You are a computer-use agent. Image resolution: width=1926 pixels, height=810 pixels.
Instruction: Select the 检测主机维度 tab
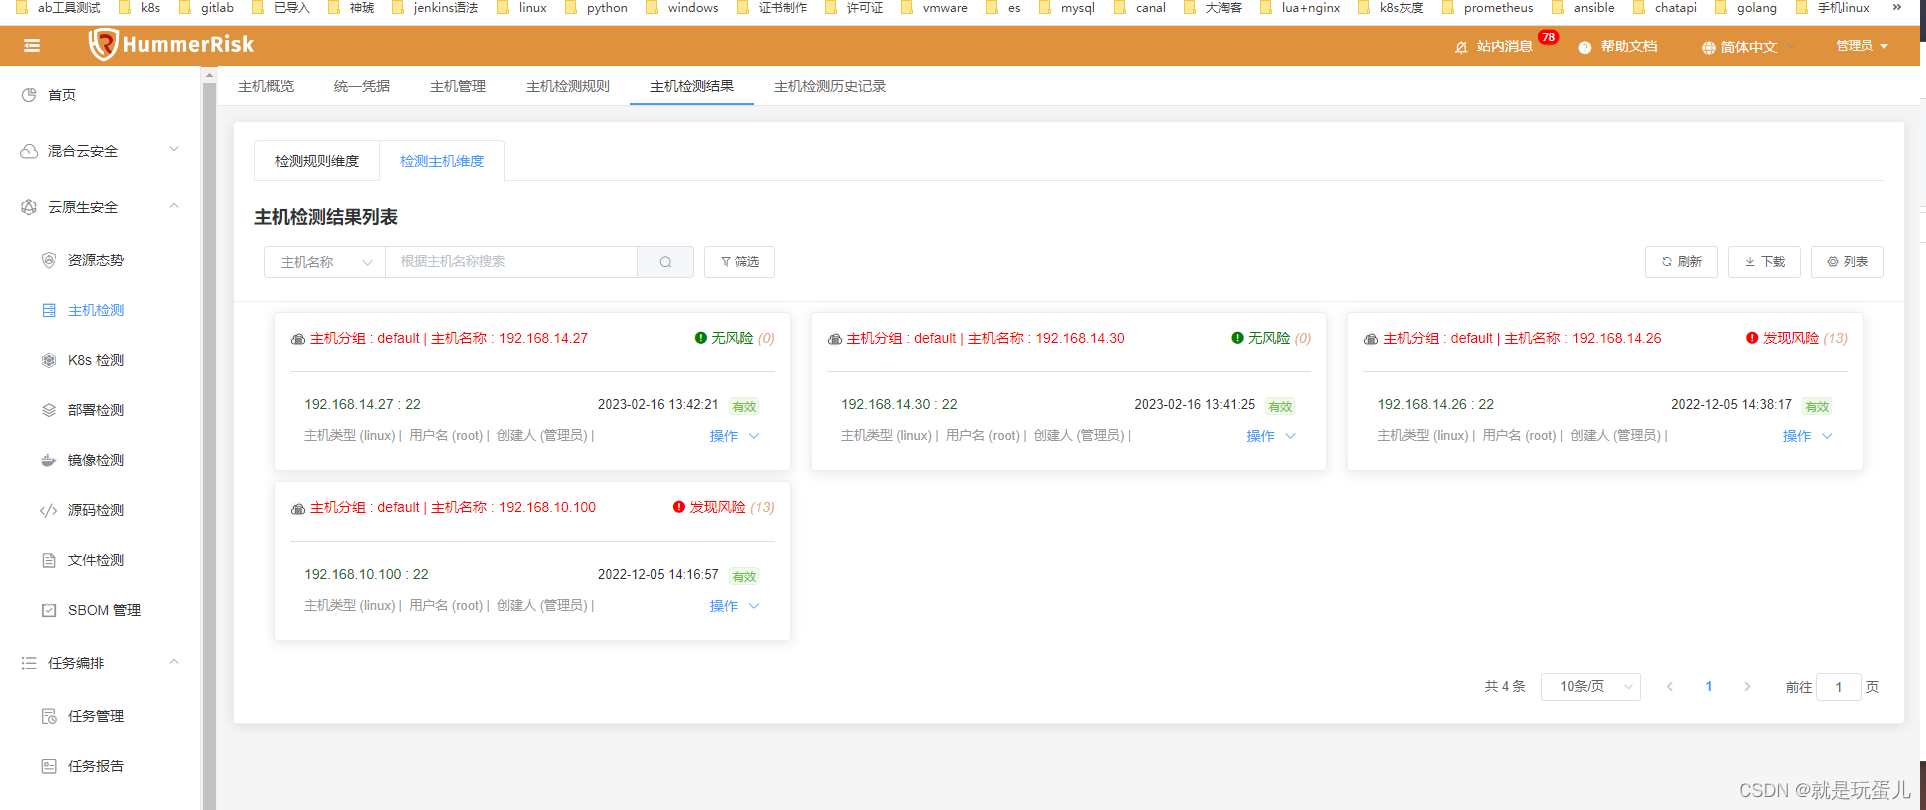[442, 161]
